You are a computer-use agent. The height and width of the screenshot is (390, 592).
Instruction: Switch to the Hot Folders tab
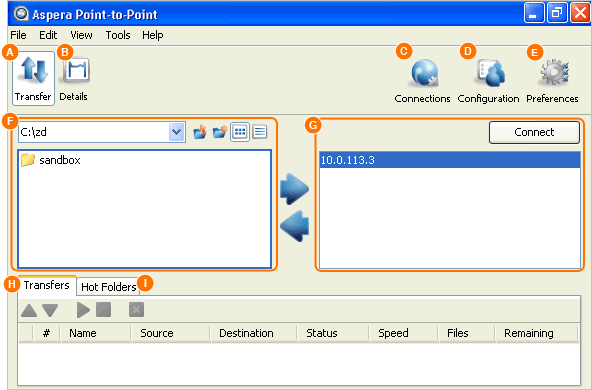pos(109,287)
